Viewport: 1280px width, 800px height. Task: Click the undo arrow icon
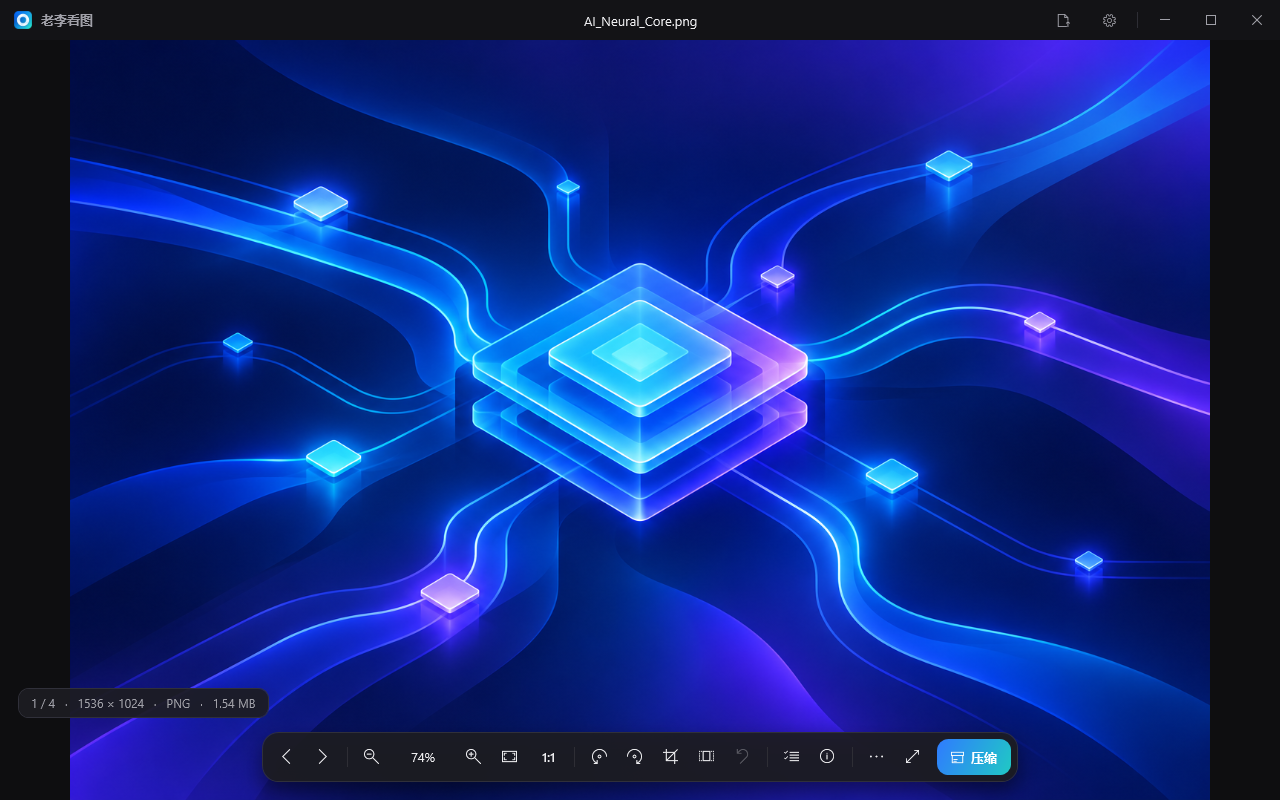click(x=742, y=757)
